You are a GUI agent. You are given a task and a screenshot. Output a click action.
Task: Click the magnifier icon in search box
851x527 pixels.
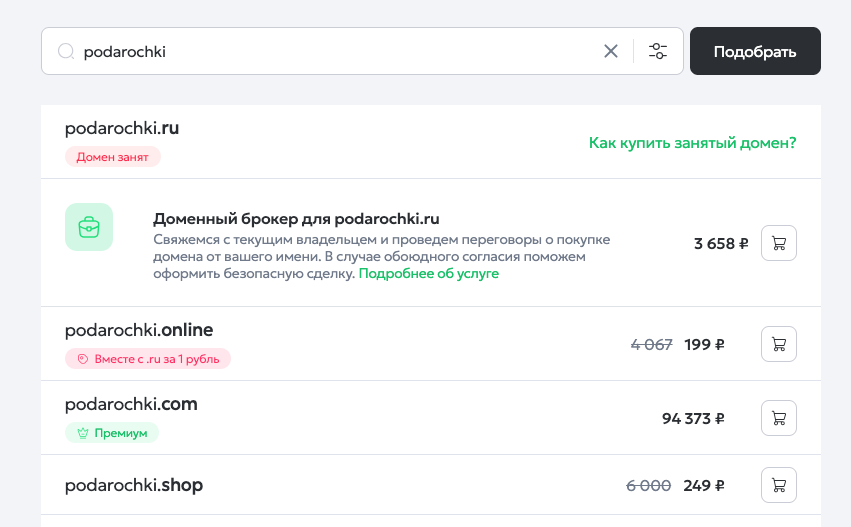[66, 52]
